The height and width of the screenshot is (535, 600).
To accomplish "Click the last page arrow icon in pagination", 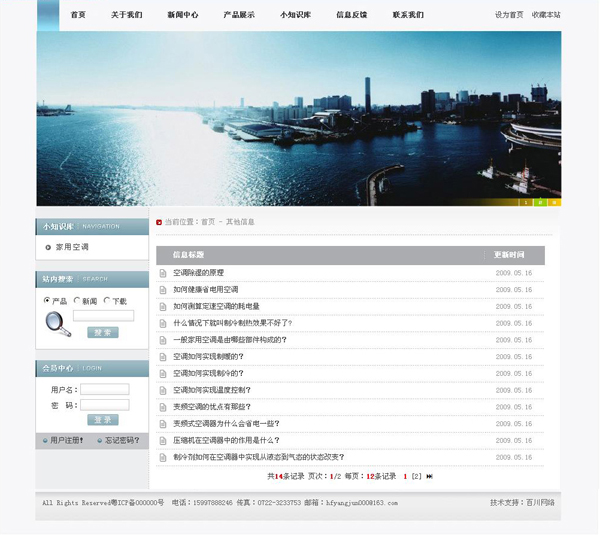I will [x=430, y=476].
